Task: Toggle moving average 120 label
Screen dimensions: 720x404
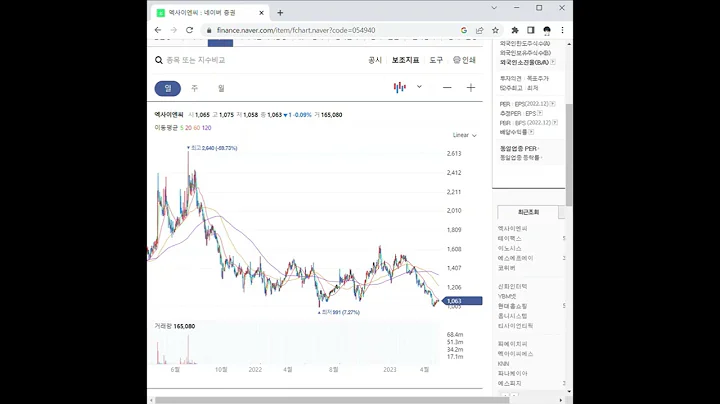Action: coord(207,128)
